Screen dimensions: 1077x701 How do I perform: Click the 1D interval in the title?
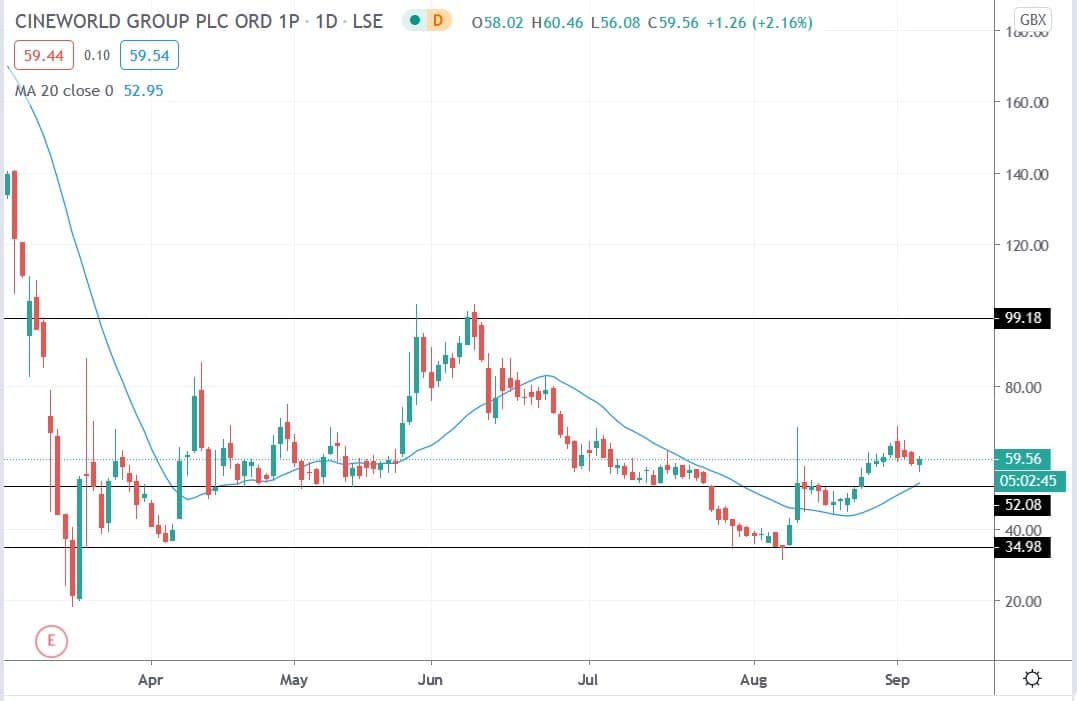326,21
